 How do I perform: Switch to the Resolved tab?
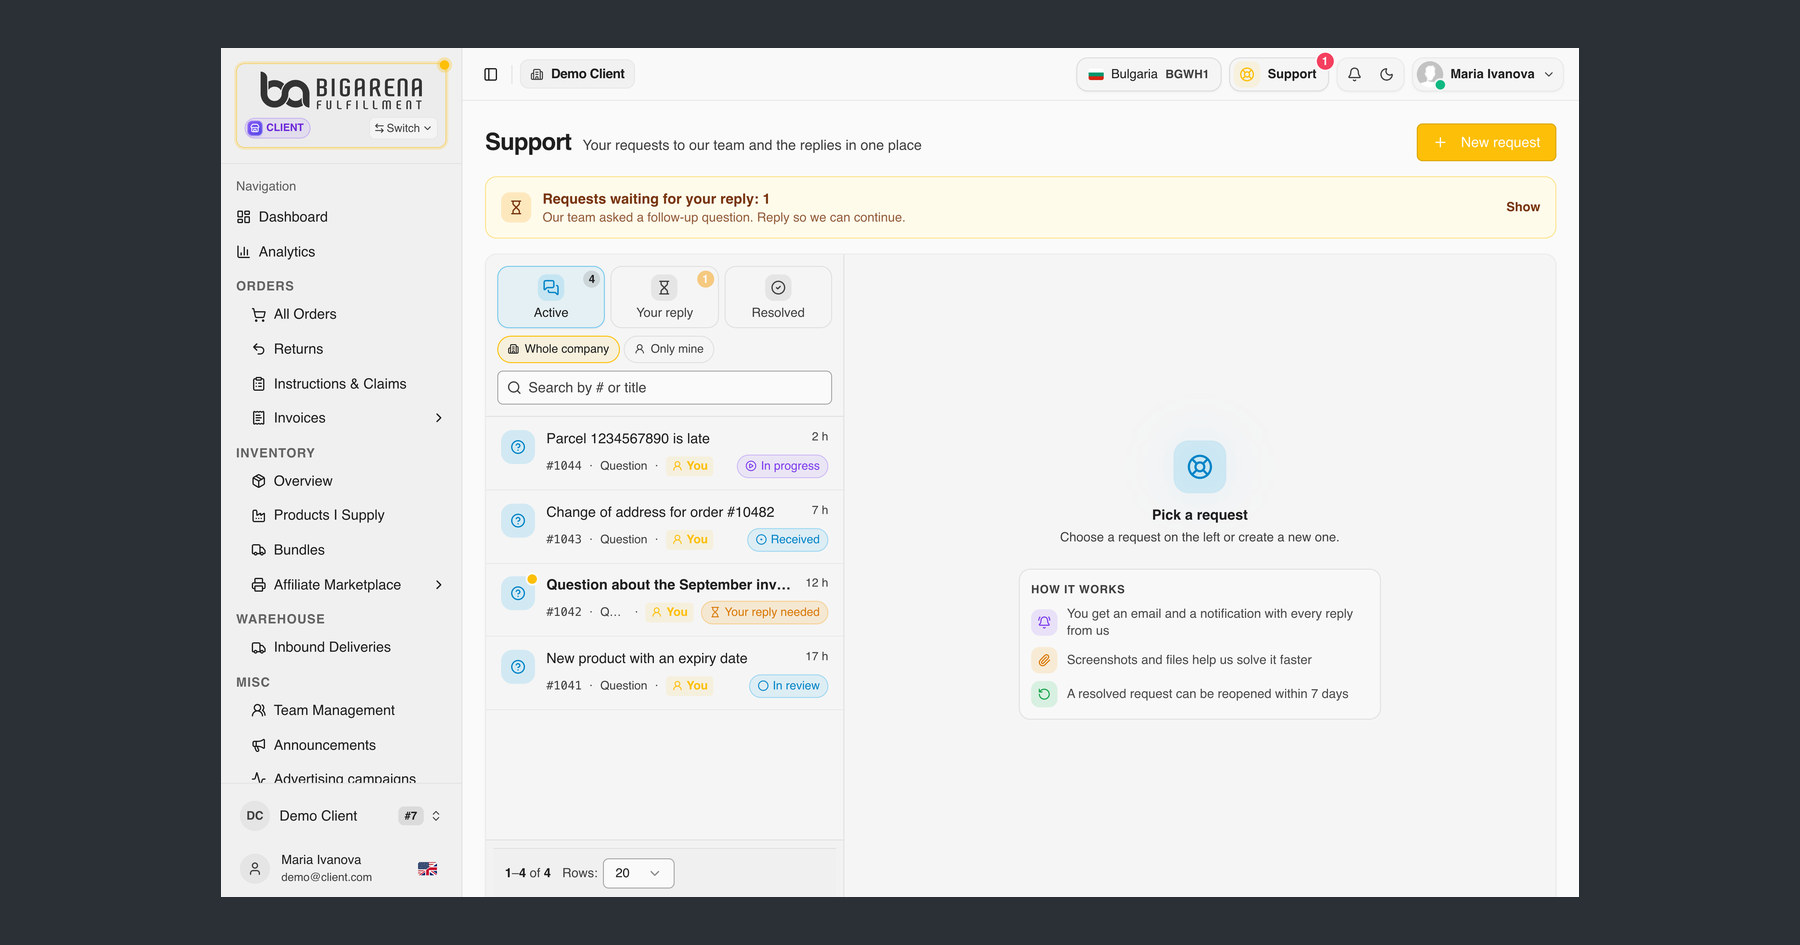click(778, 297)
